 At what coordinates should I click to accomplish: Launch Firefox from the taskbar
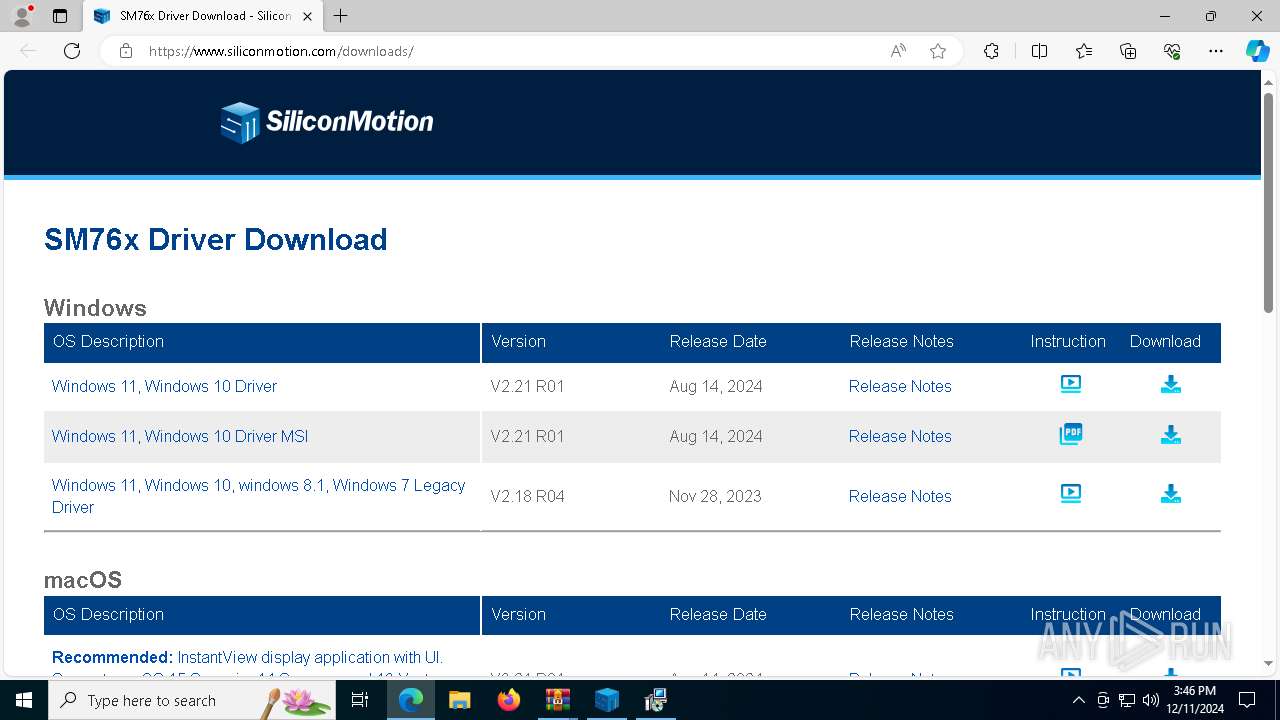pos(508,700)
